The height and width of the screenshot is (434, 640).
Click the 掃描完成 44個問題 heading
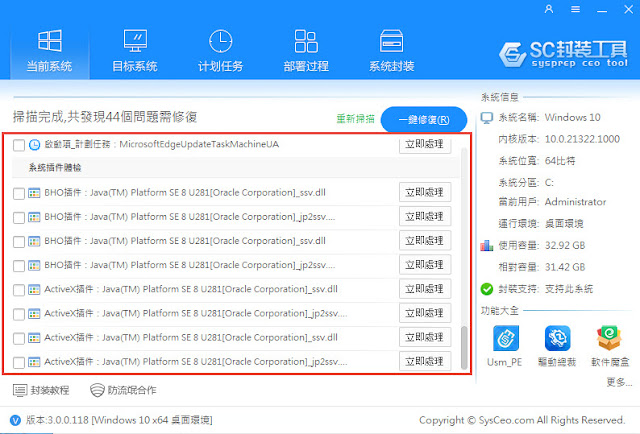pyautogui.click(x=105, y=118)
